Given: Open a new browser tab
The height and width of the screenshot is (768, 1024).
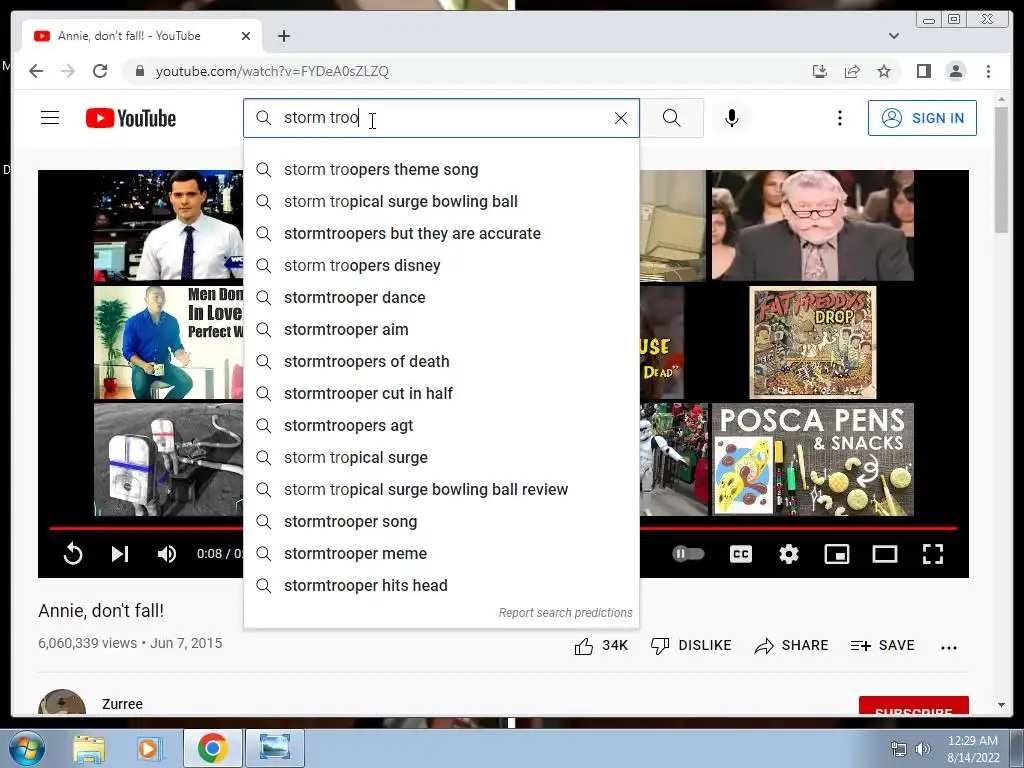Looking at the screenshot, I should point(283,36).
